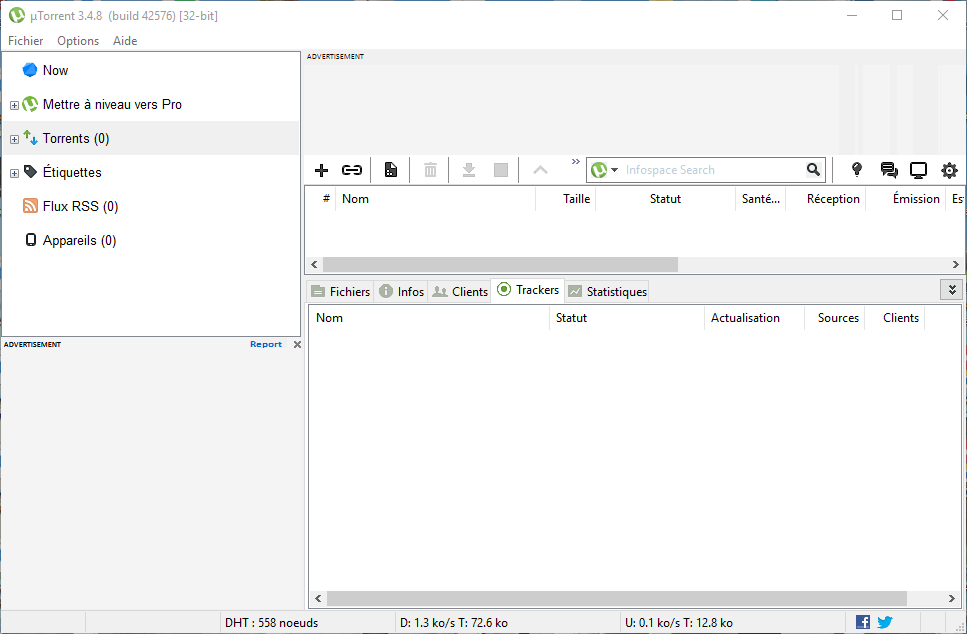Switch to the Fichiers tab

pos(340,291)
